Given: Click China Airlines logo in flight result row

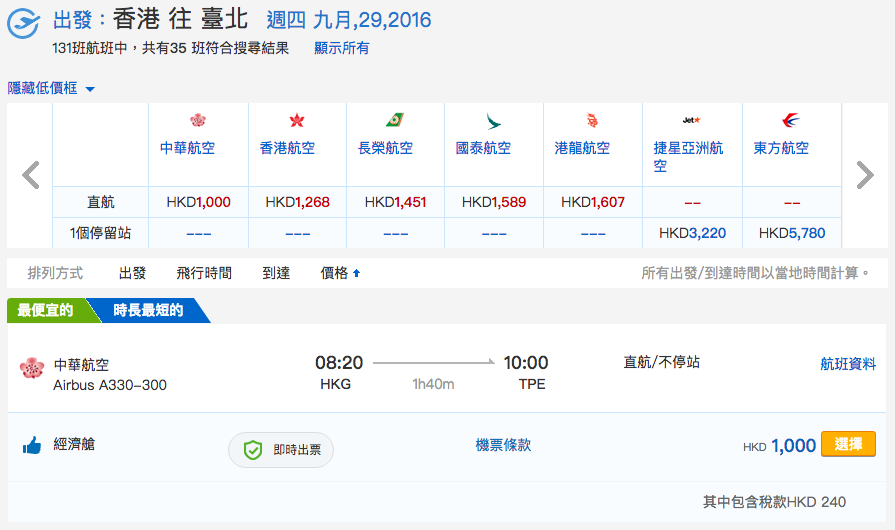Looking at the screenshot, I should point(32,368).
